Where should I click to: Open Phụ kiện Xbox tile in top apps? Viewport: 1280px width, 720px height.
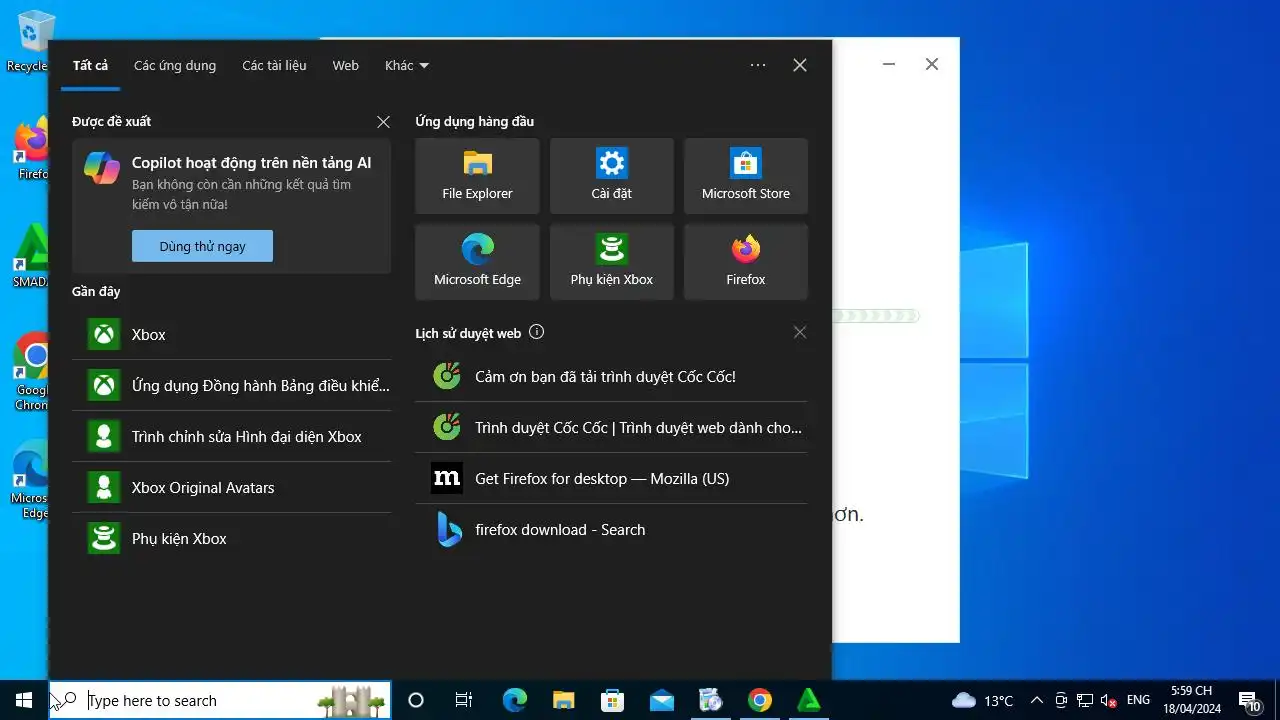pos(611,262)
